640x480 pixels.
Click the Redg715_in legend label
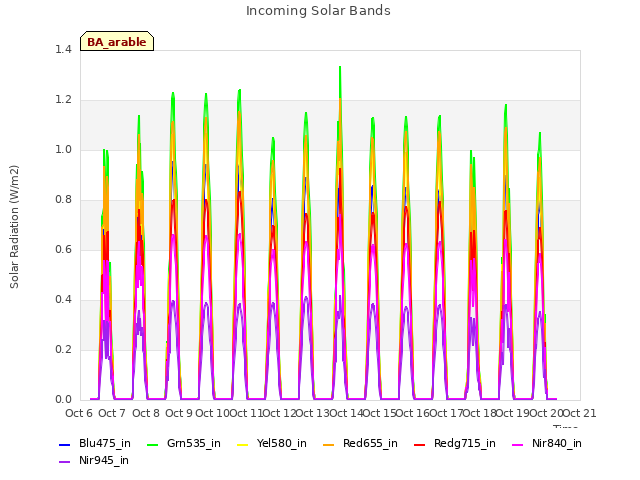tap(464, 443)
